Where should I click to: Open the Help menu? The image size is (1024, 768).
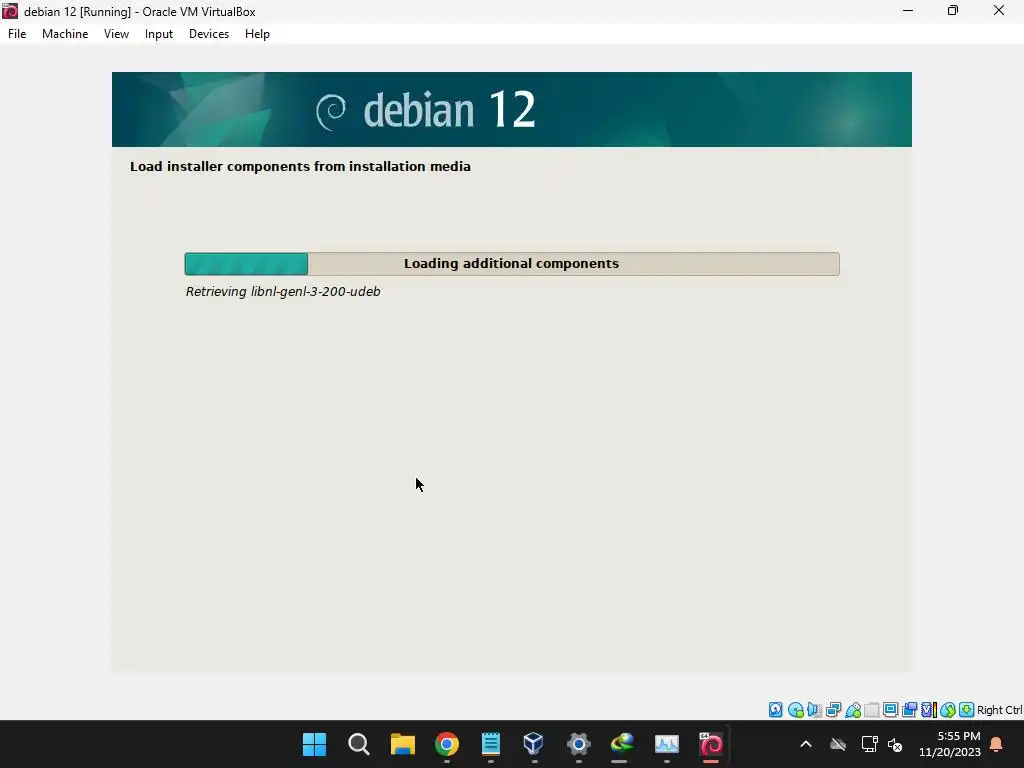click(257, 34)
